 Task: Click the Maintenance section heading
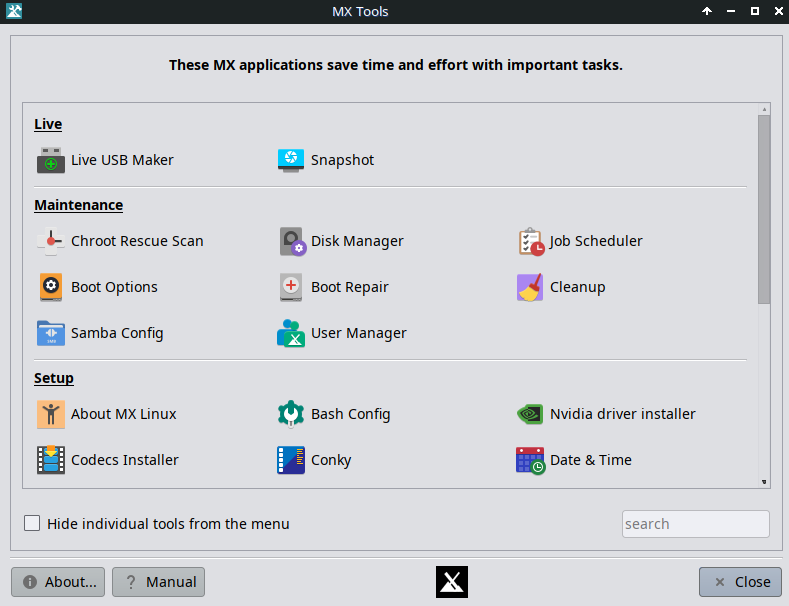tap(78, 205)
